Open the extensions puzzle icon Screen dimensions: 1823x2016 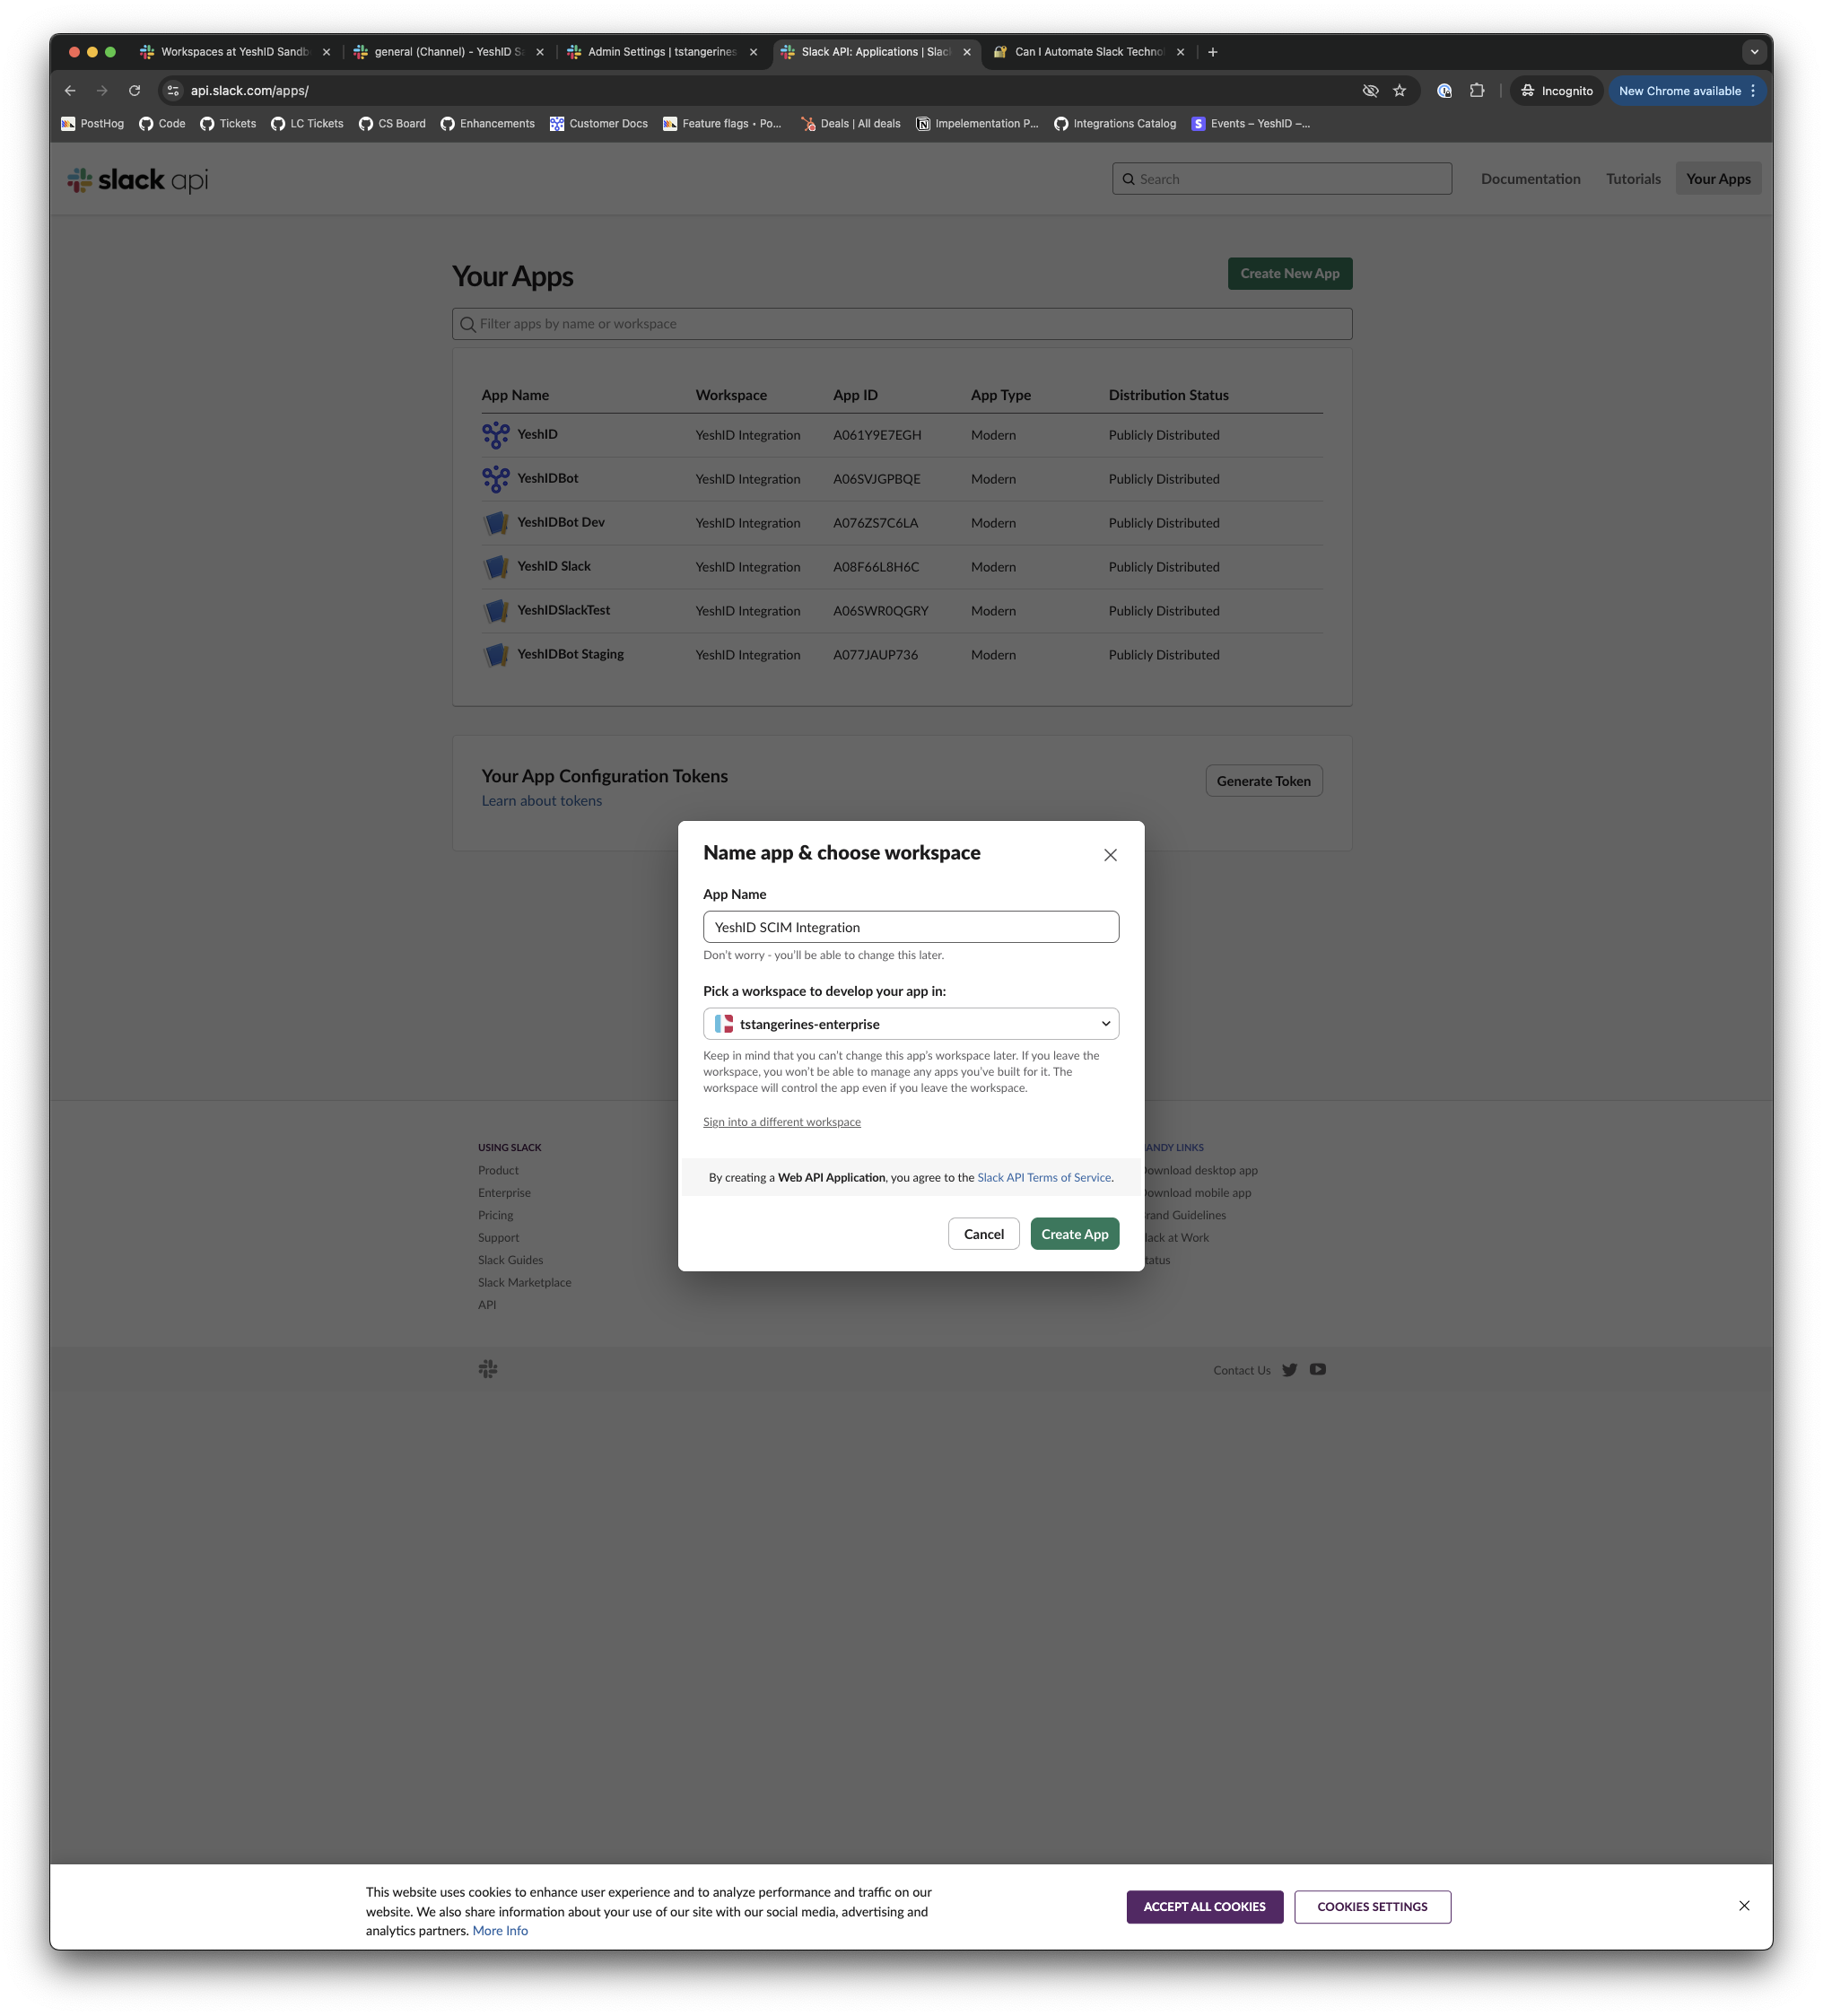pos(1476,91)
